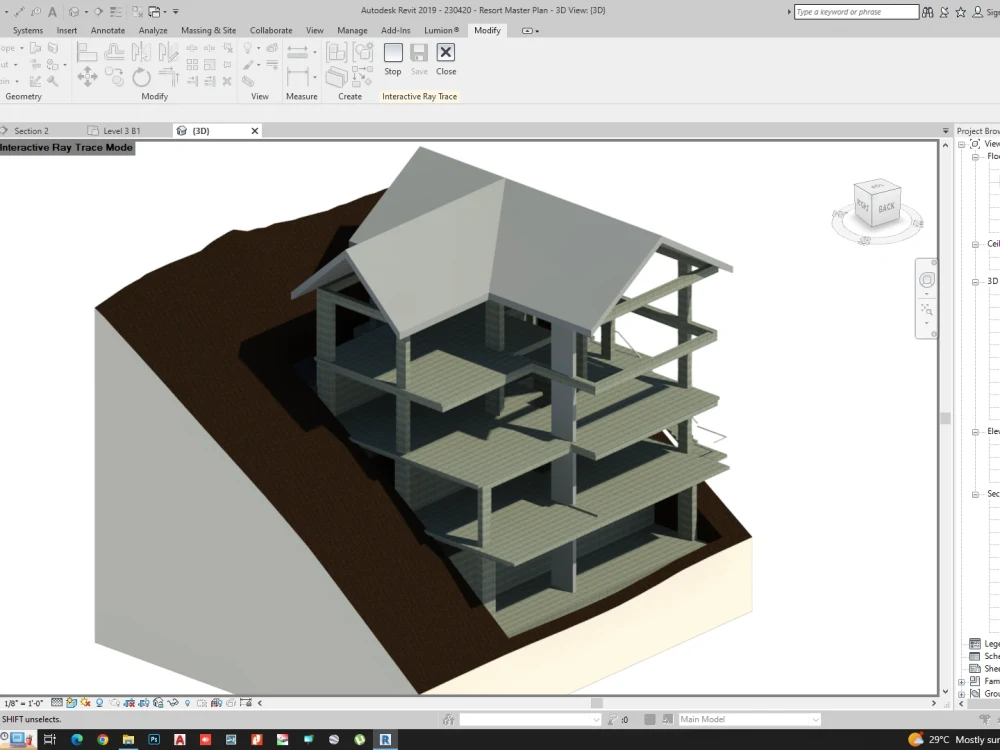This screenshot has width=1000, height=750.
Task: Toggle the crop region visibility
Action: click(143, 701)
